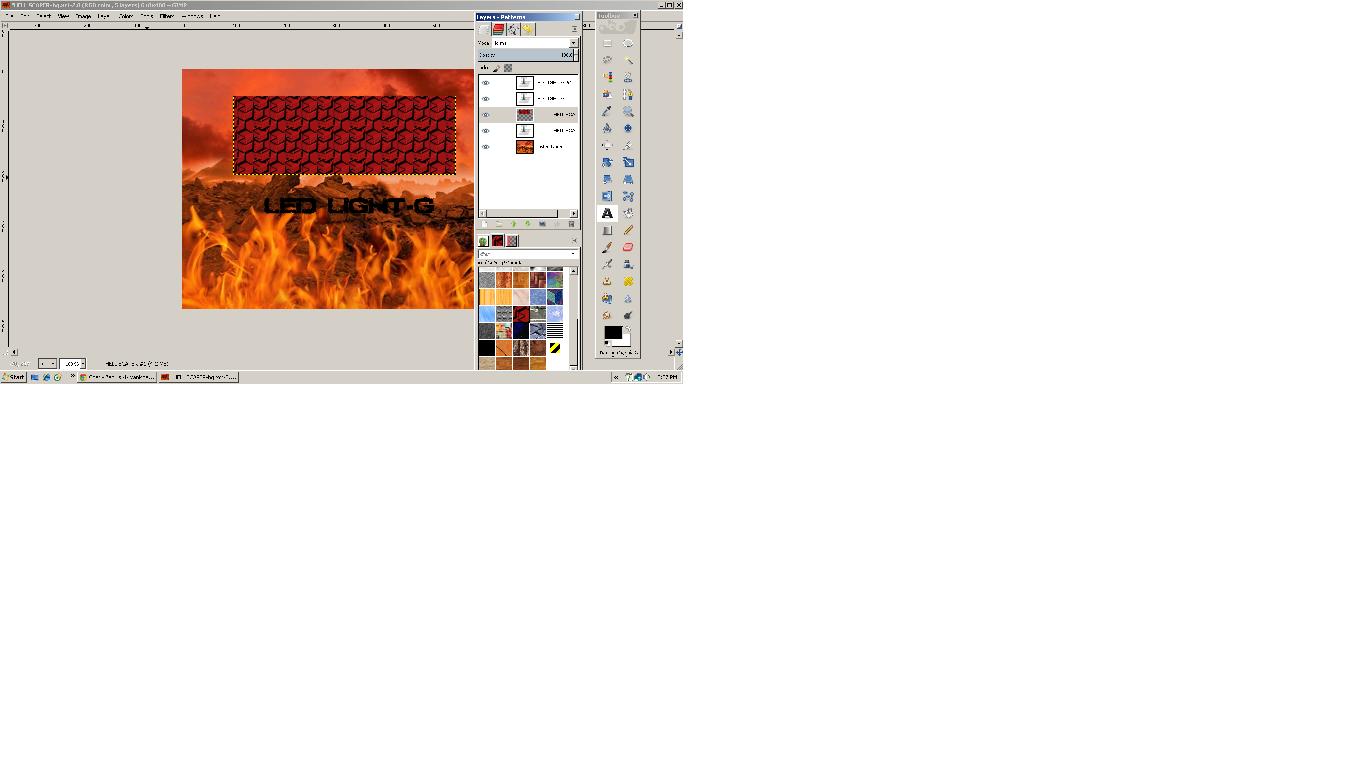Viewport: 1366px width, 768px height.
Task: Select the Blend gradient tool
Action: [607, 230]
